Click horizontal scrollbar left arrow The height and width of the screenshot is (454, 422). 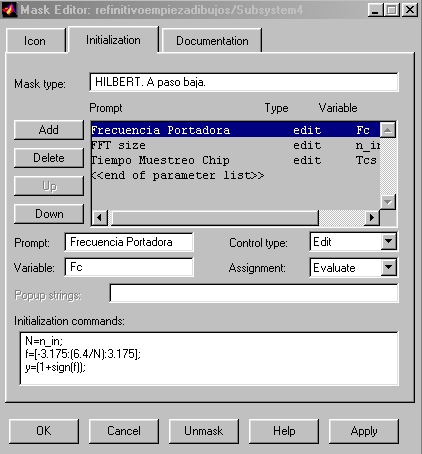pos(99,218)
